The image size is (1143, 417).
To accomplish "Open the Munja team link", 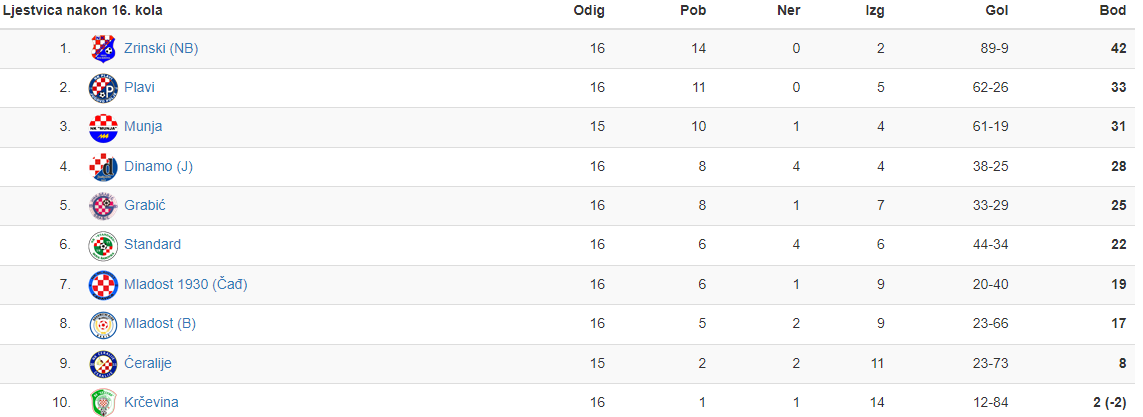I will 143,127.
